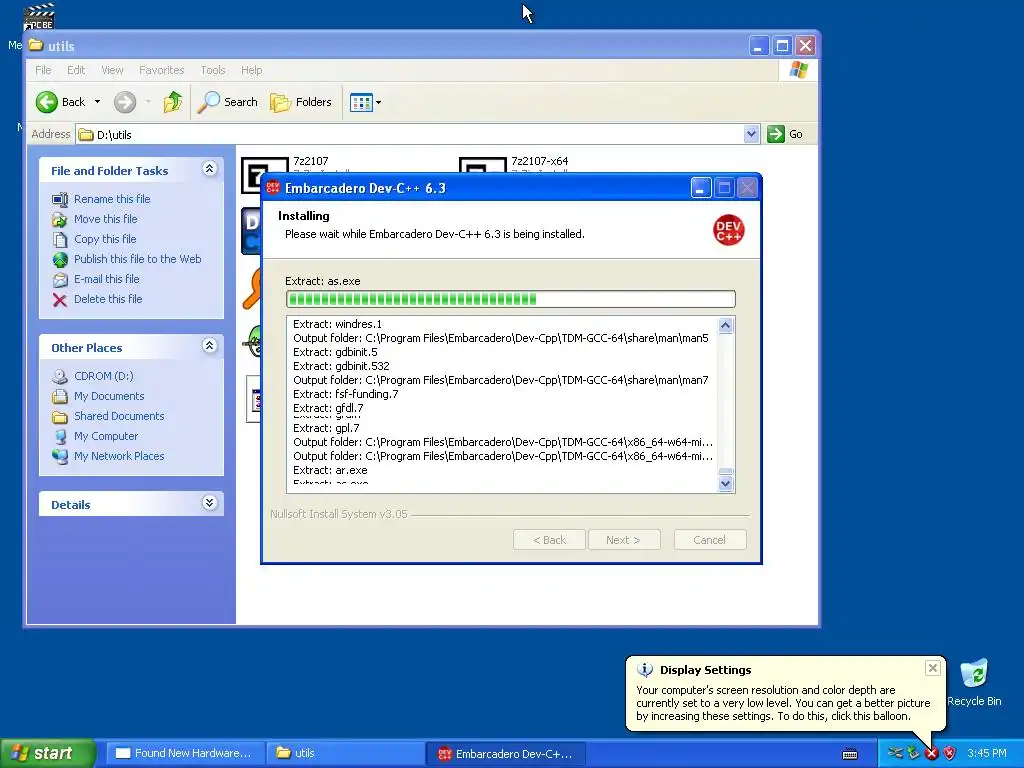Click Move this file
1024x768 pixels.
click(x=106, y=219)
